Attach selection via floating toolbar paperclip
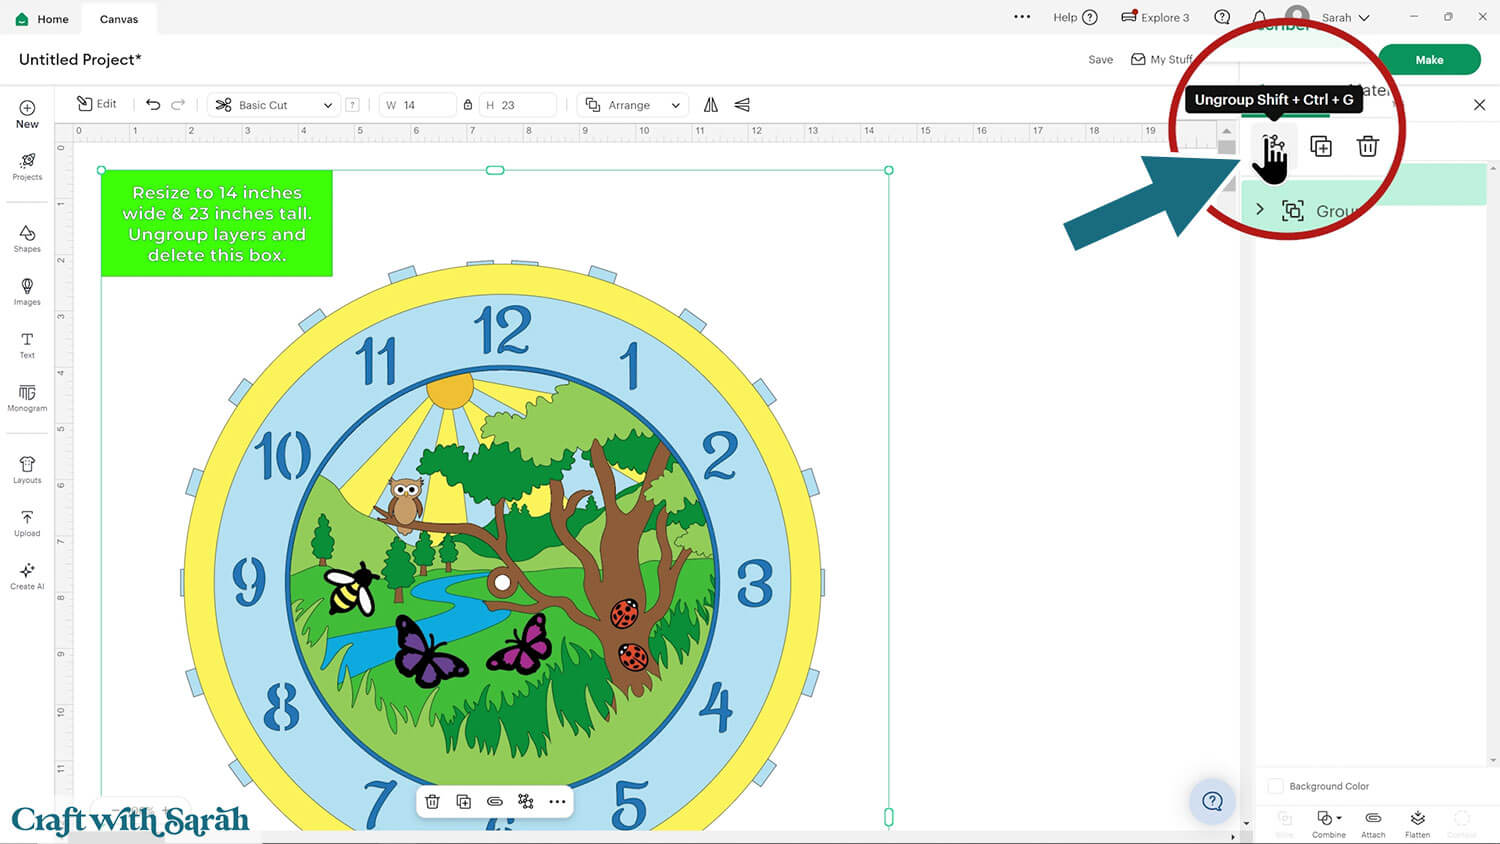1500x844 pixels. click(495, 801)
